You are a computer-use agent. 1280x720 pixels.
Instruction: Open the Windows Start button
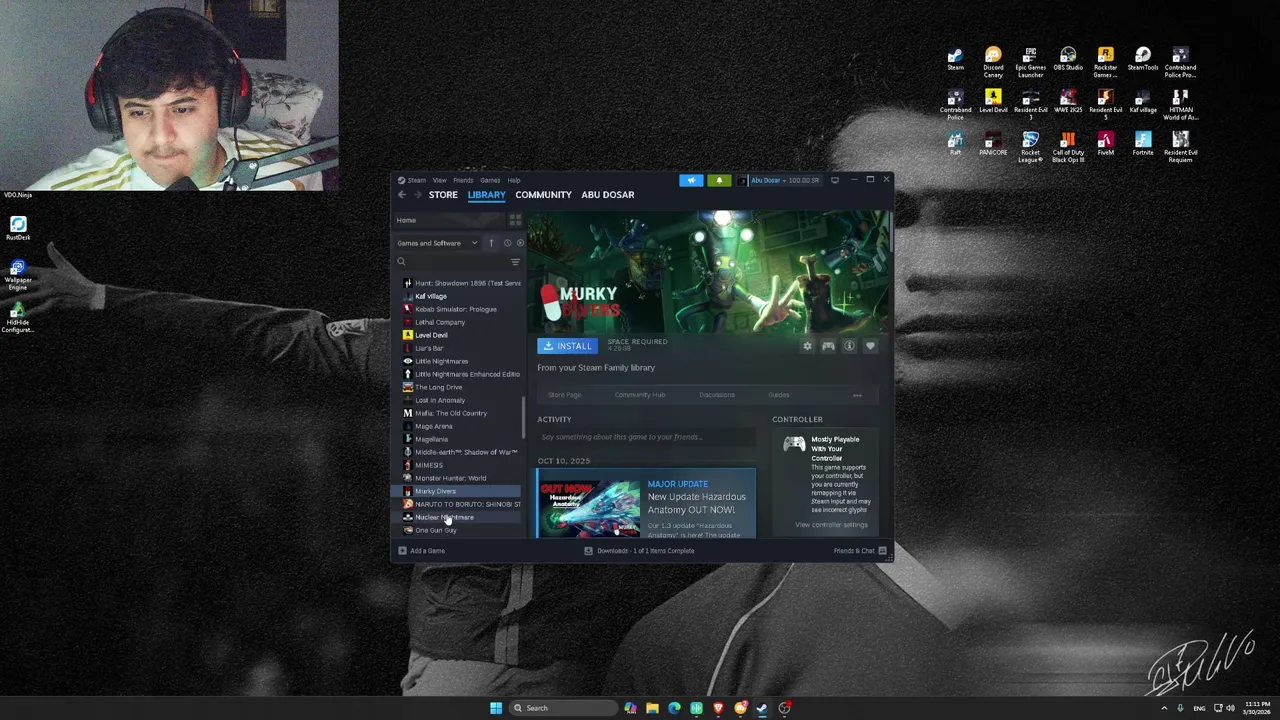pos(496,708)
